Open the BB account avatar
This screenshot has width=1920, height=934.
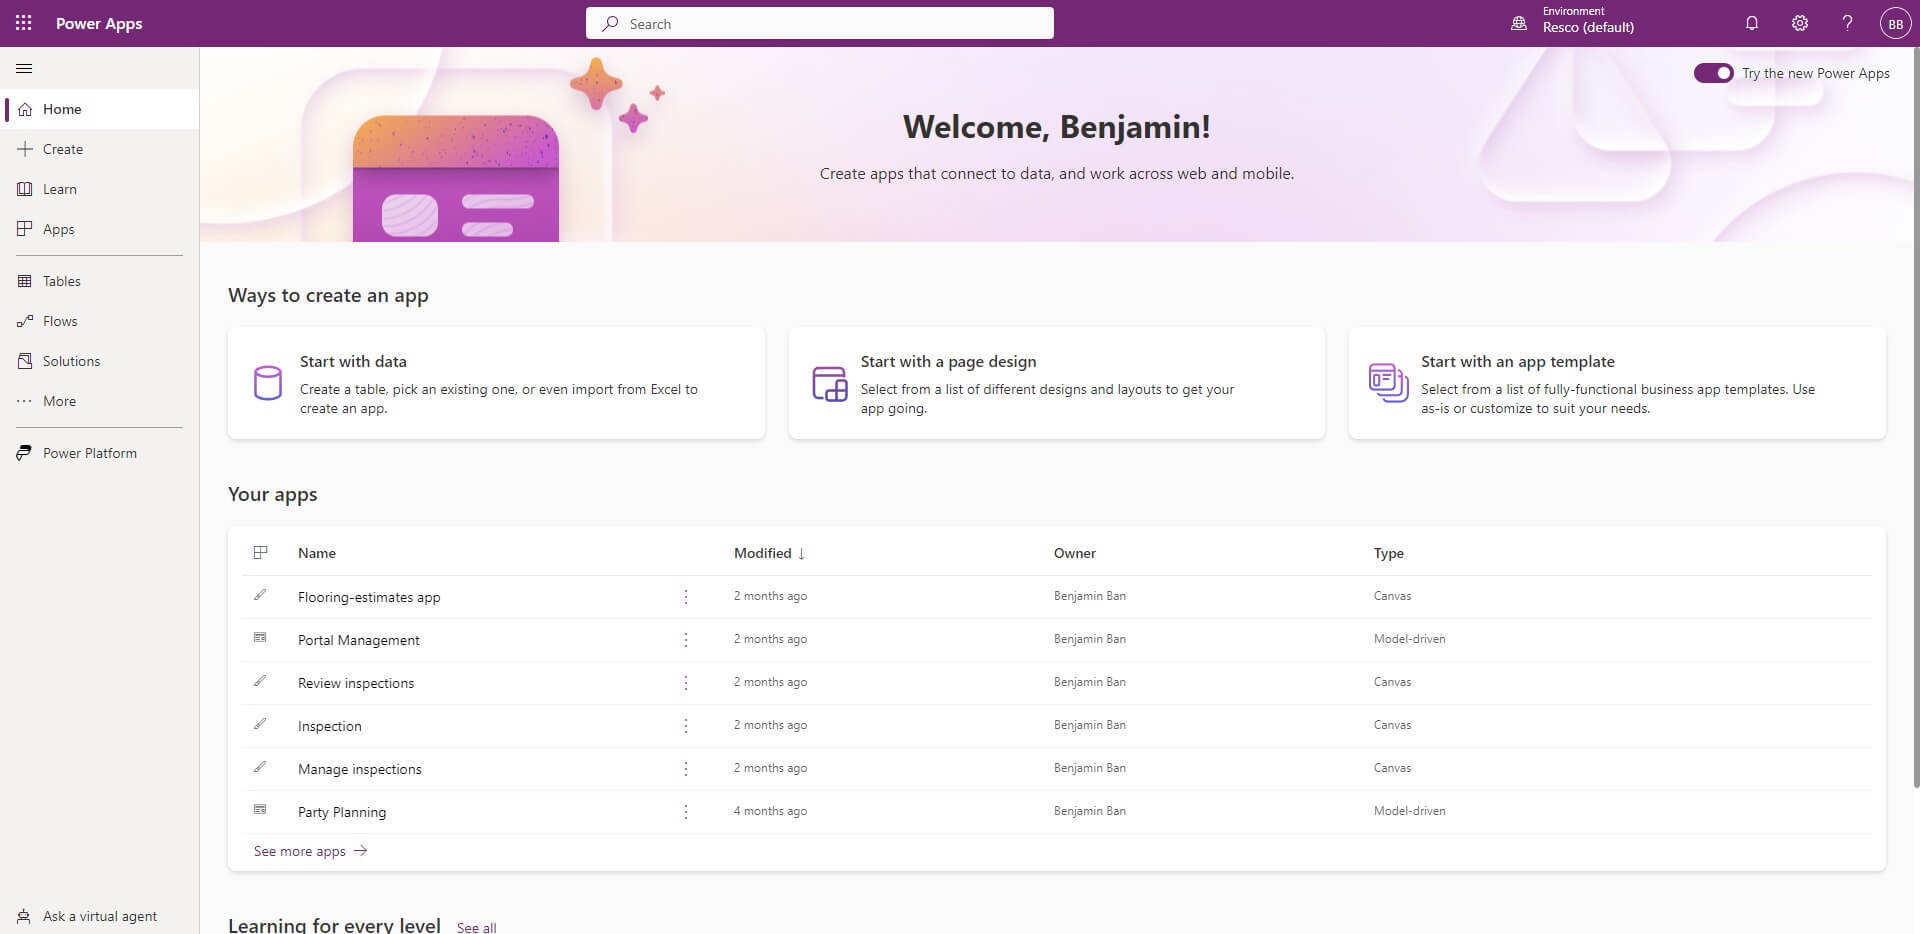[x=1895, y=24]
